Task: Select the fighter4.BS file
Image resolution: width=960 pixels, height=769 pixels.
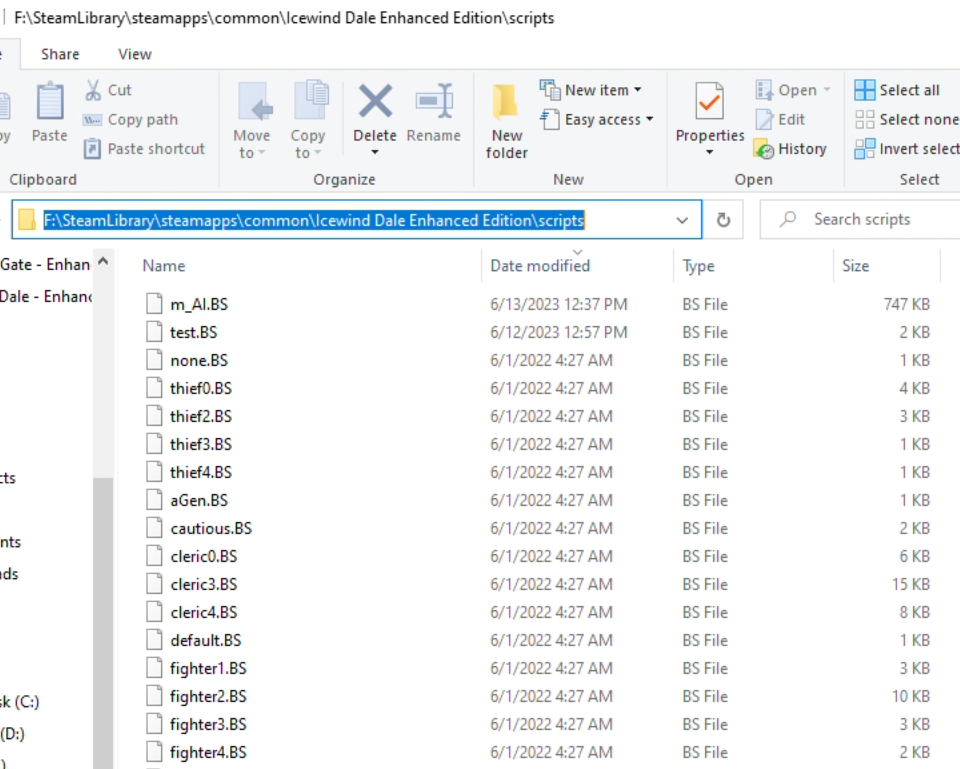Action: pyautogui.click(x=208, y=752)
